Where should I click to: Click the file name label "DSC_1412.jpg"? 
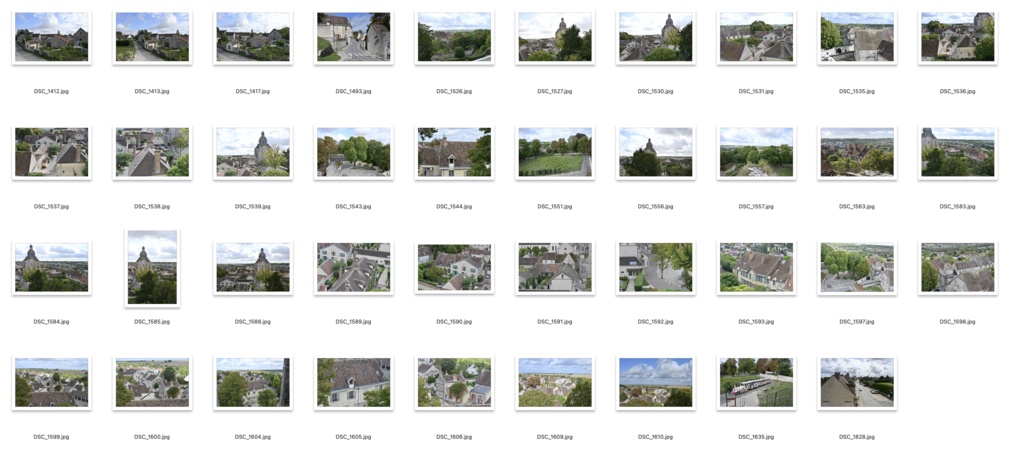click(52, 91)
